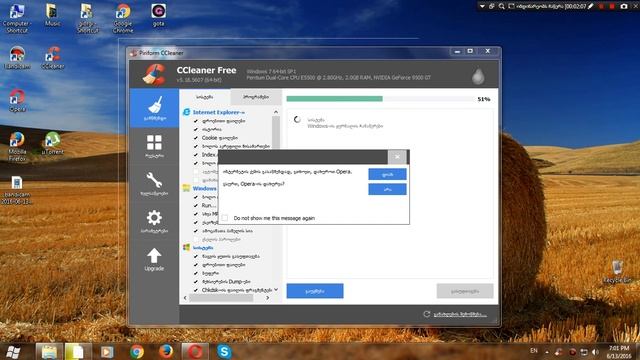
Task: Click Skype in the taskbar
Action: click(x=224, y=351)
